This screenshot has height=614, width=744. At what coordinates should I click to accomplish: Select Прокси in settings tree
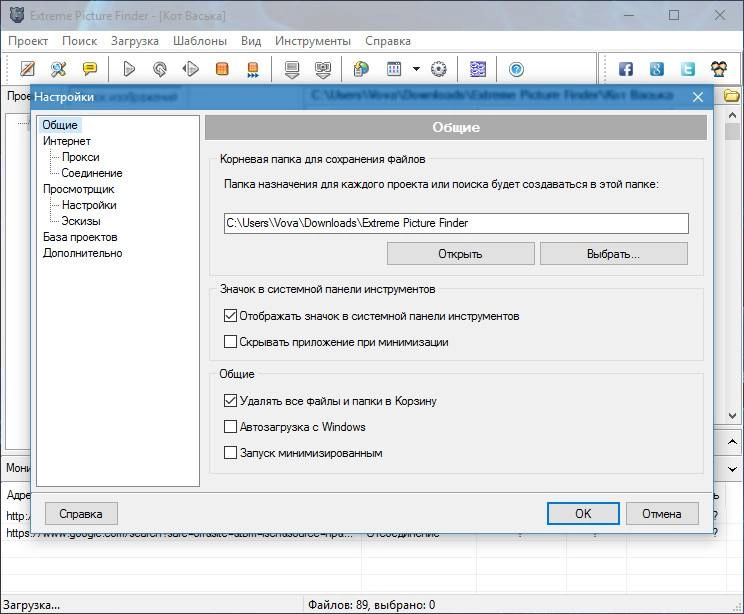80,157
